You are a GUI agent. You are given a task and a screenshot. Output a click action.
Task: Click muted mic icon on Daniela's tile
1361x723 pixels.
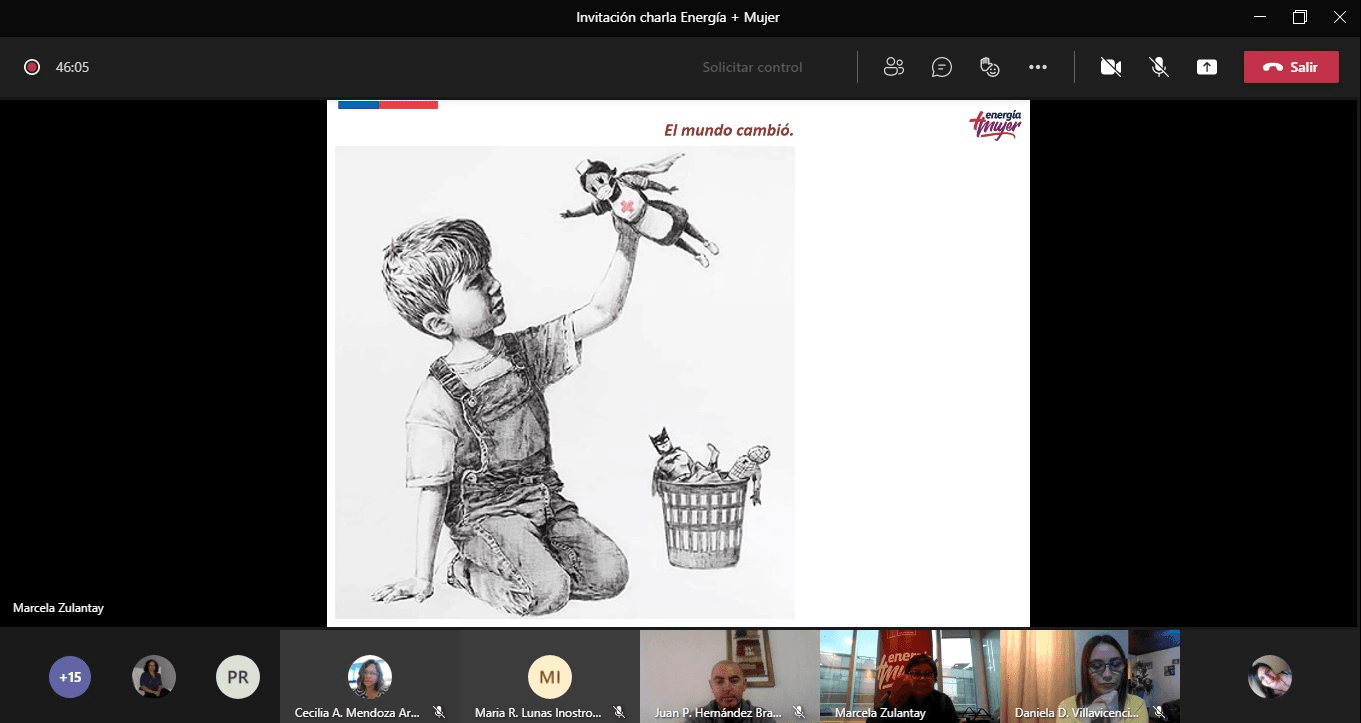(x=1159, y=712)
